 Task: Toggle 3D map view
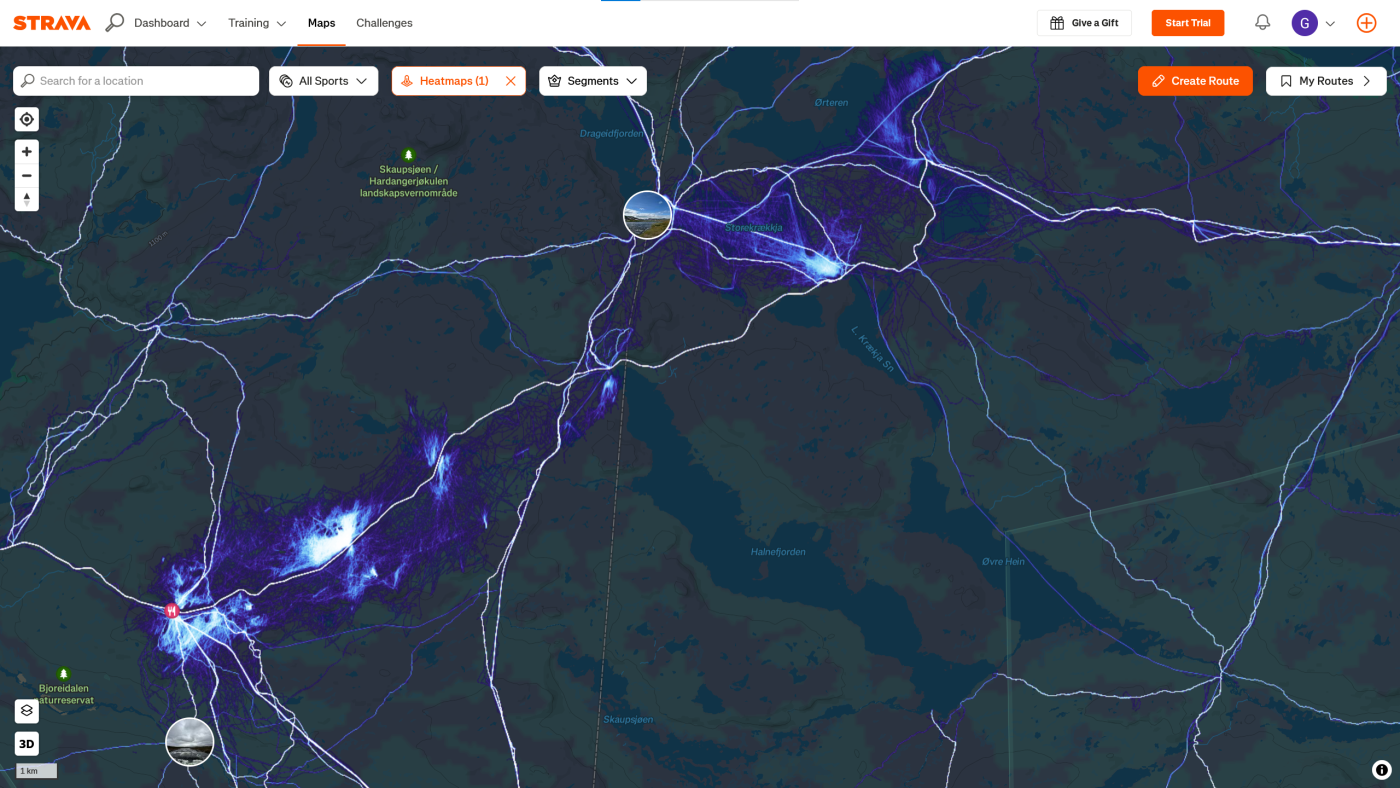[x=27, y=744]
